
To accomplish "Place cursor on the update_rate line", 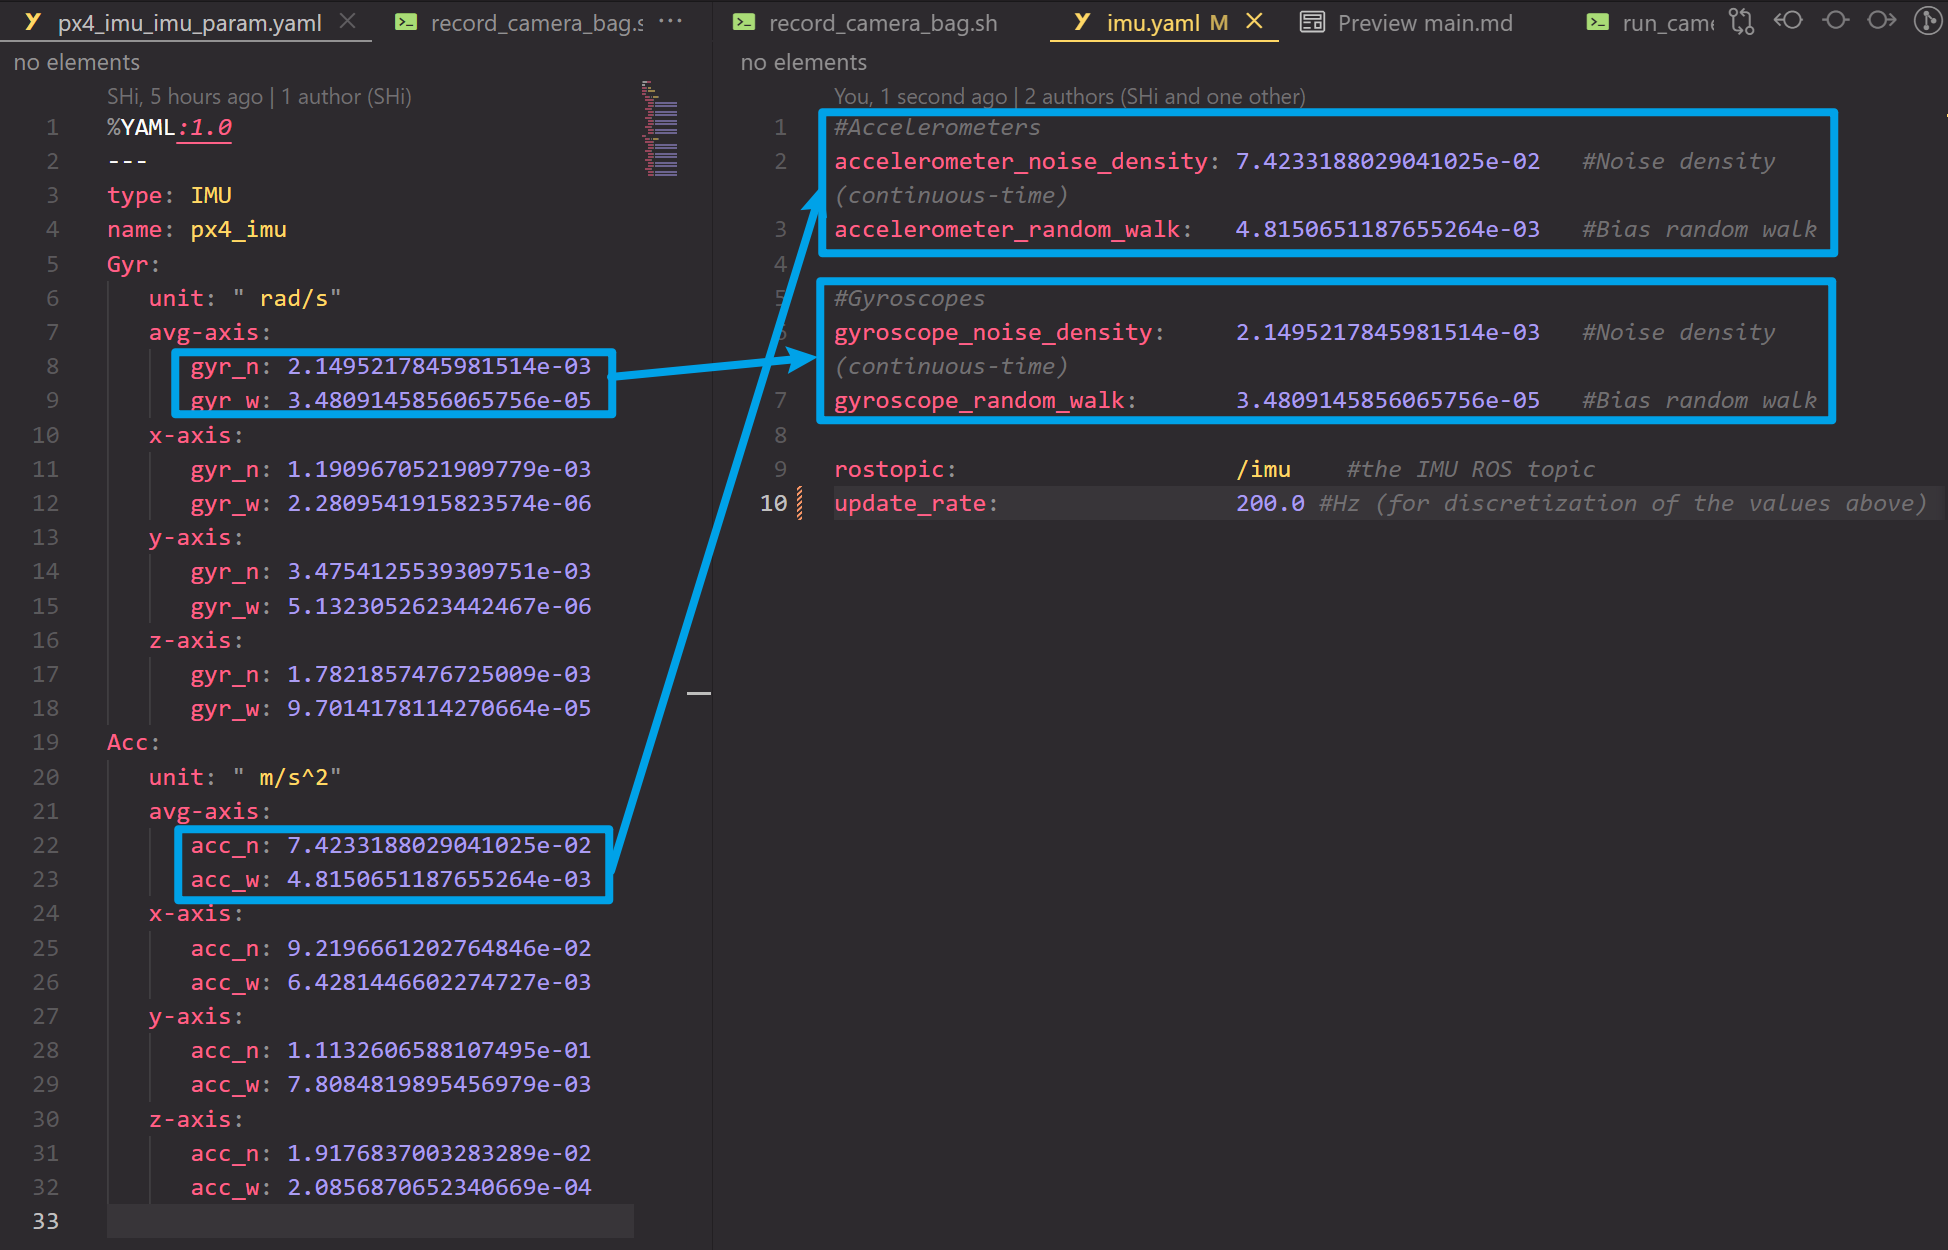I will [1100, 503].
